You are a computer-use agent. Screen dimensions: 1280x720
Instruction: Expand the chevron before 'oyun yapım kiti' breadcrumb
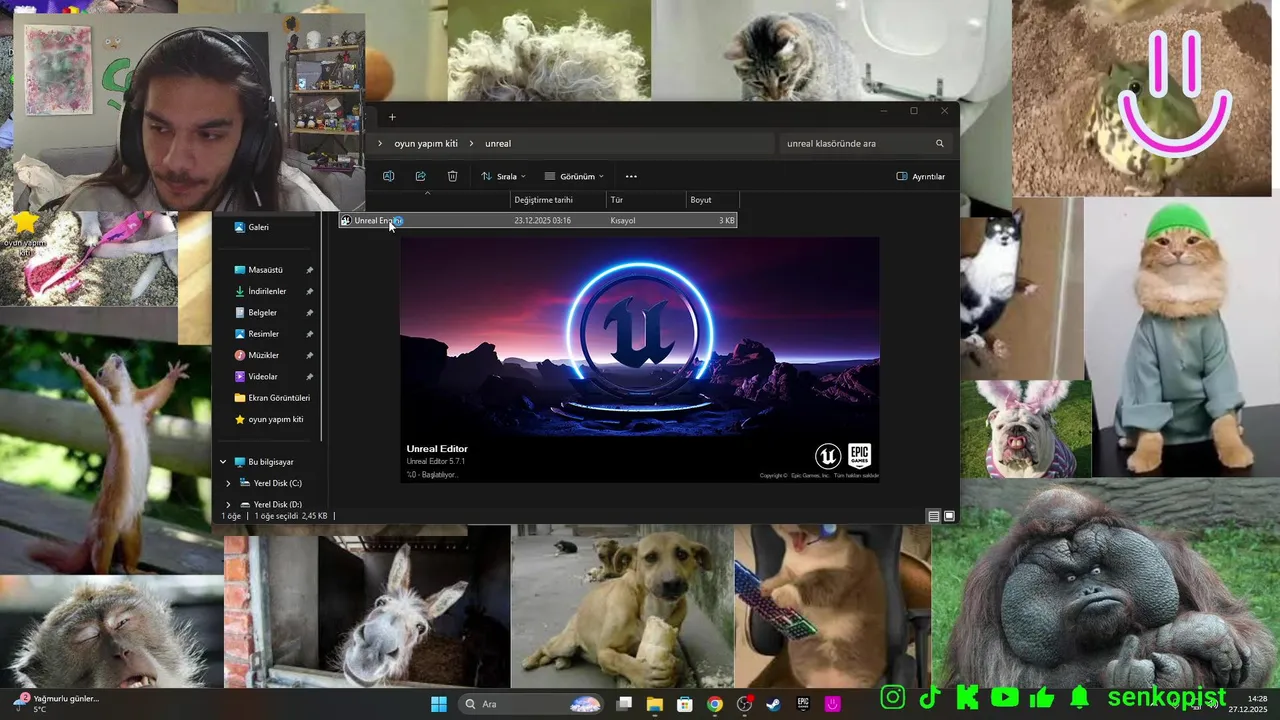(380, 143)
